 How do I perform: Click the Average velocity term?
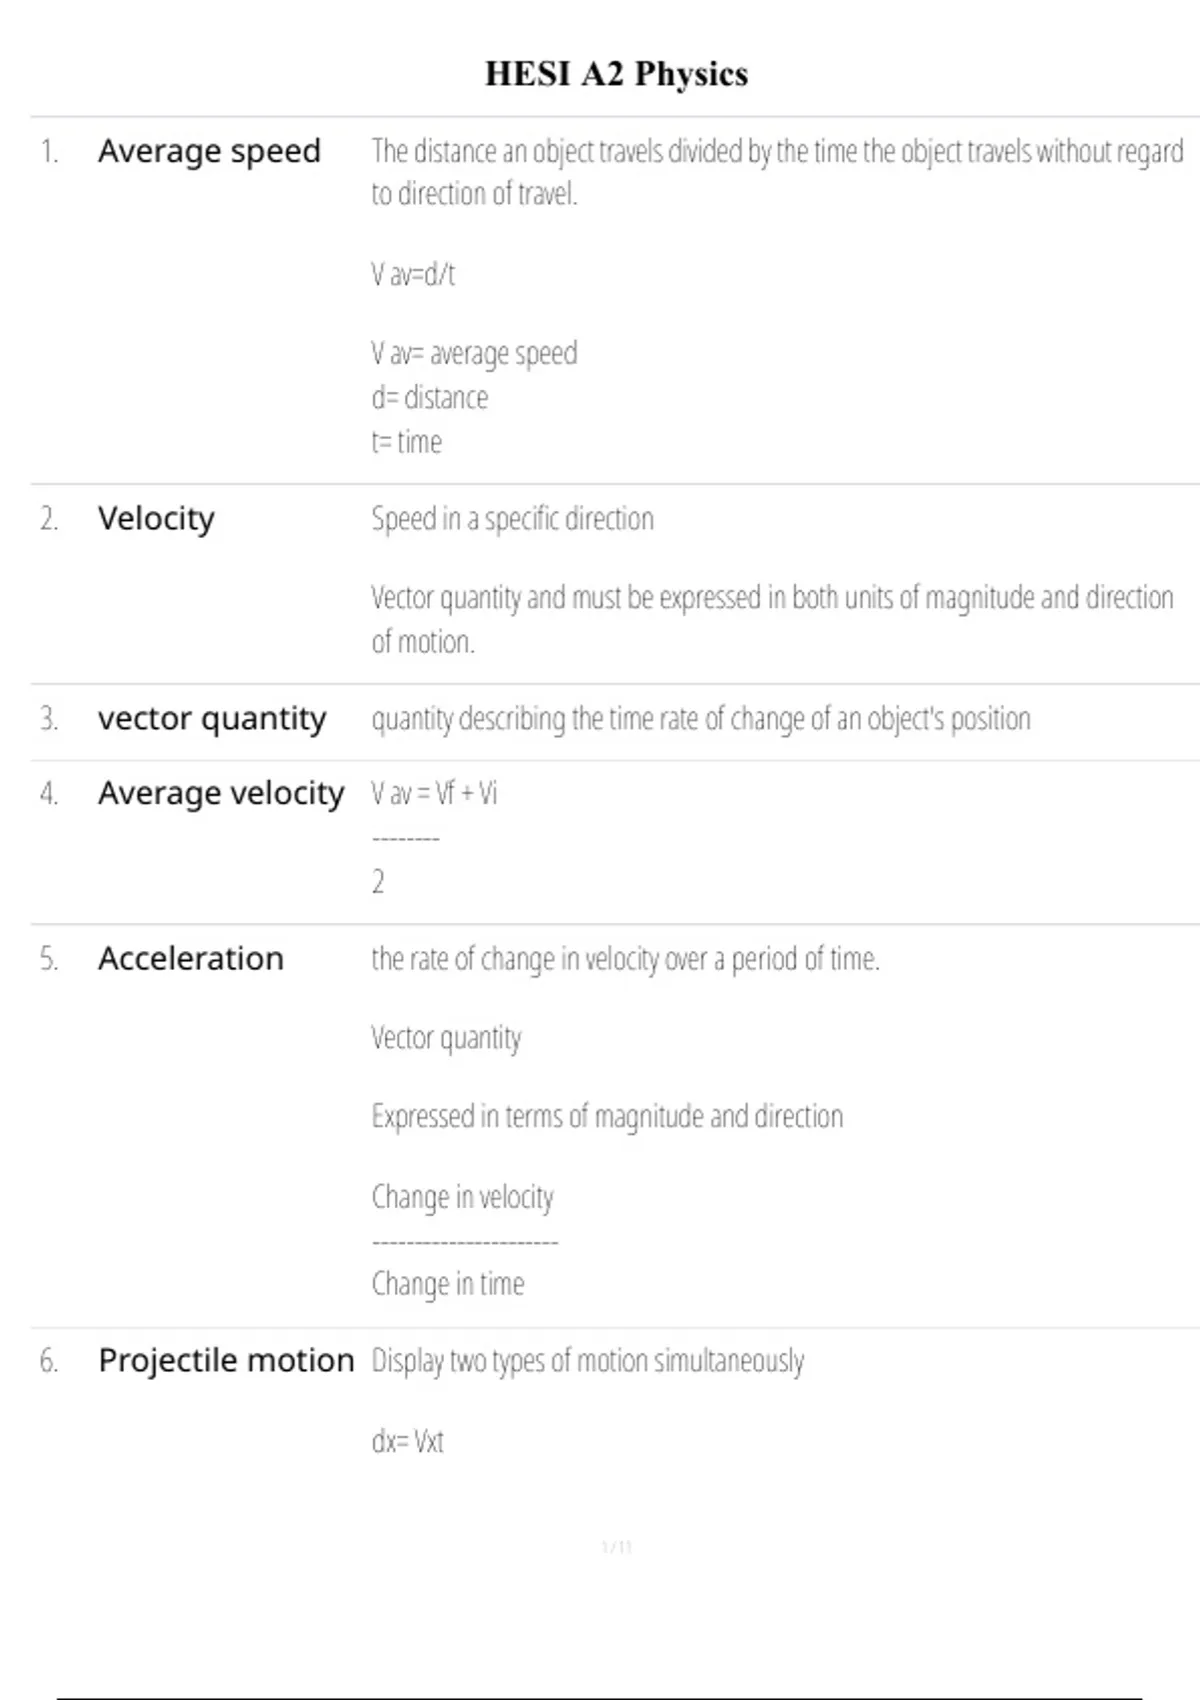[x=221, y=794]
